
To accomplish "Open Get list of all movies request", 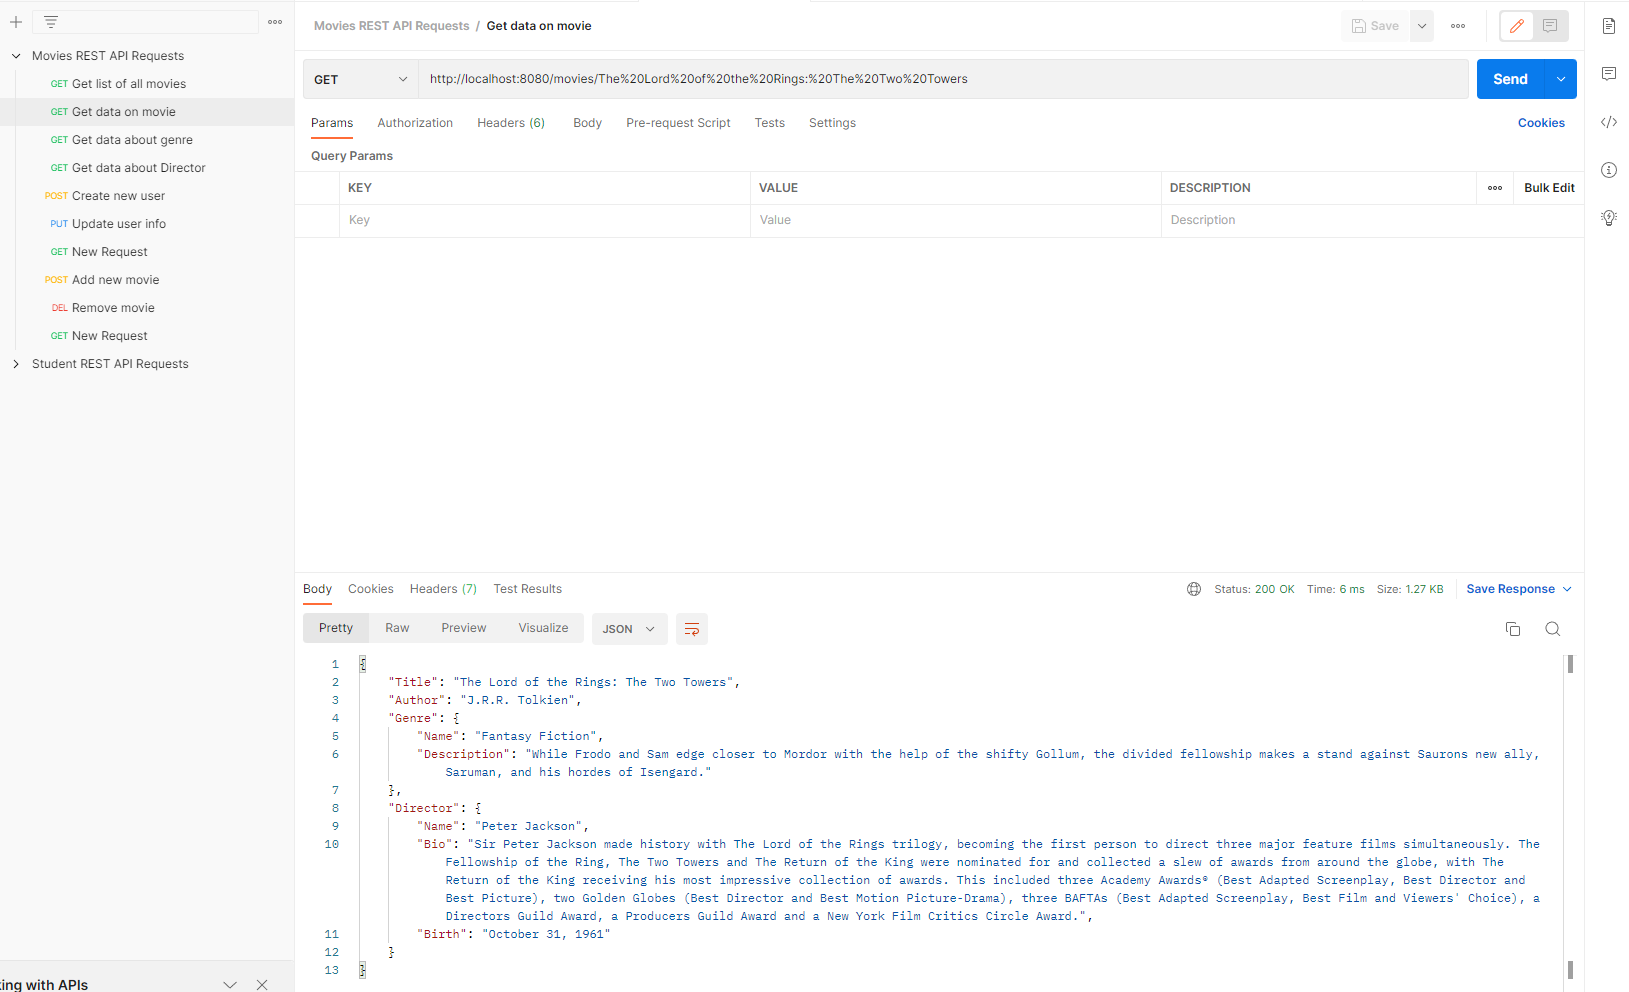I will (147, 84).
